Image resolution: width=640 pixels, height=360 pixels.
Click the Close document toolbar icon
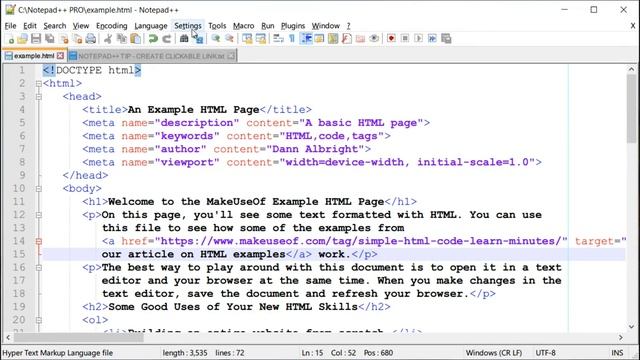coord(64,39)
